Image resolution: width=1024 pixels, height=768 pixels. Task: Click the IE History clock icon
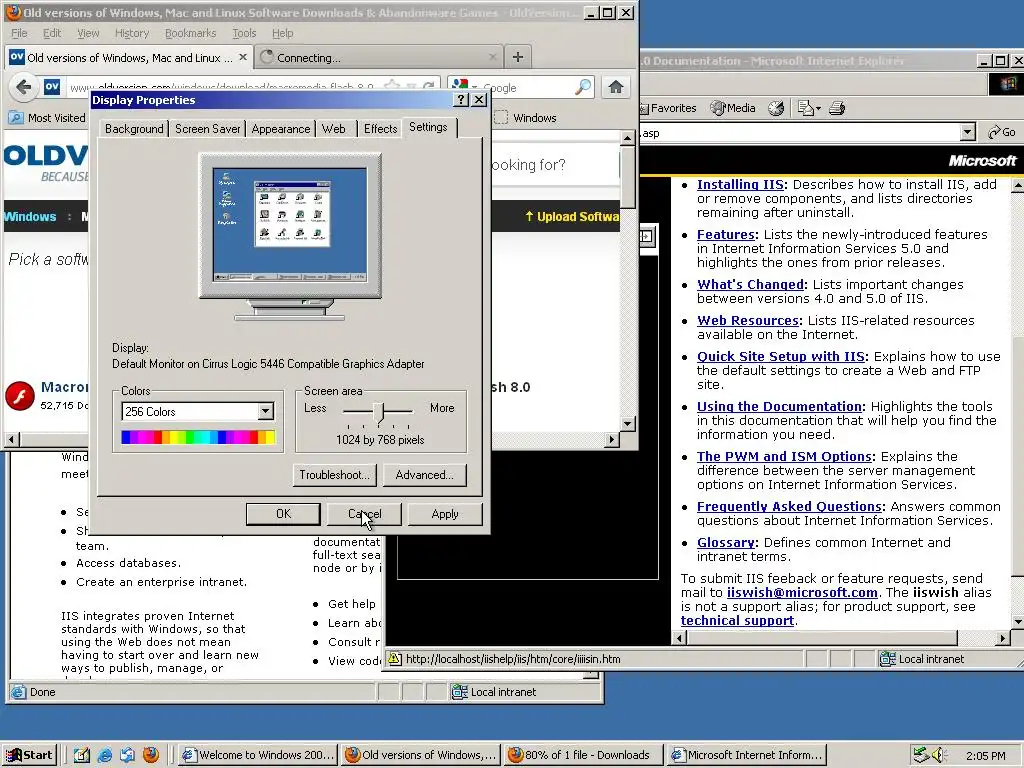776,108
